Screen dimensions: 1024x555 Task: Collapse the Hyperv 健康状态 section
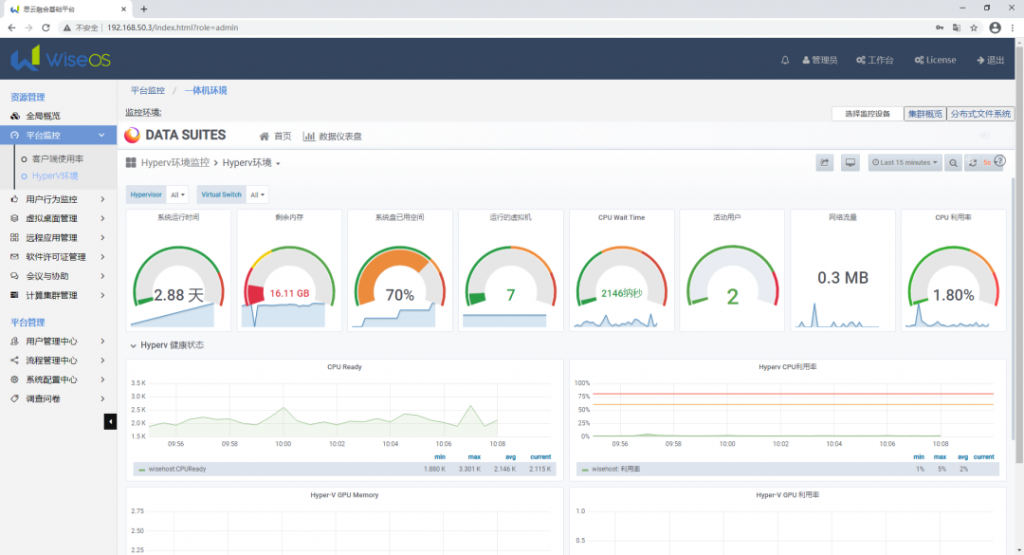coord(166,345)
